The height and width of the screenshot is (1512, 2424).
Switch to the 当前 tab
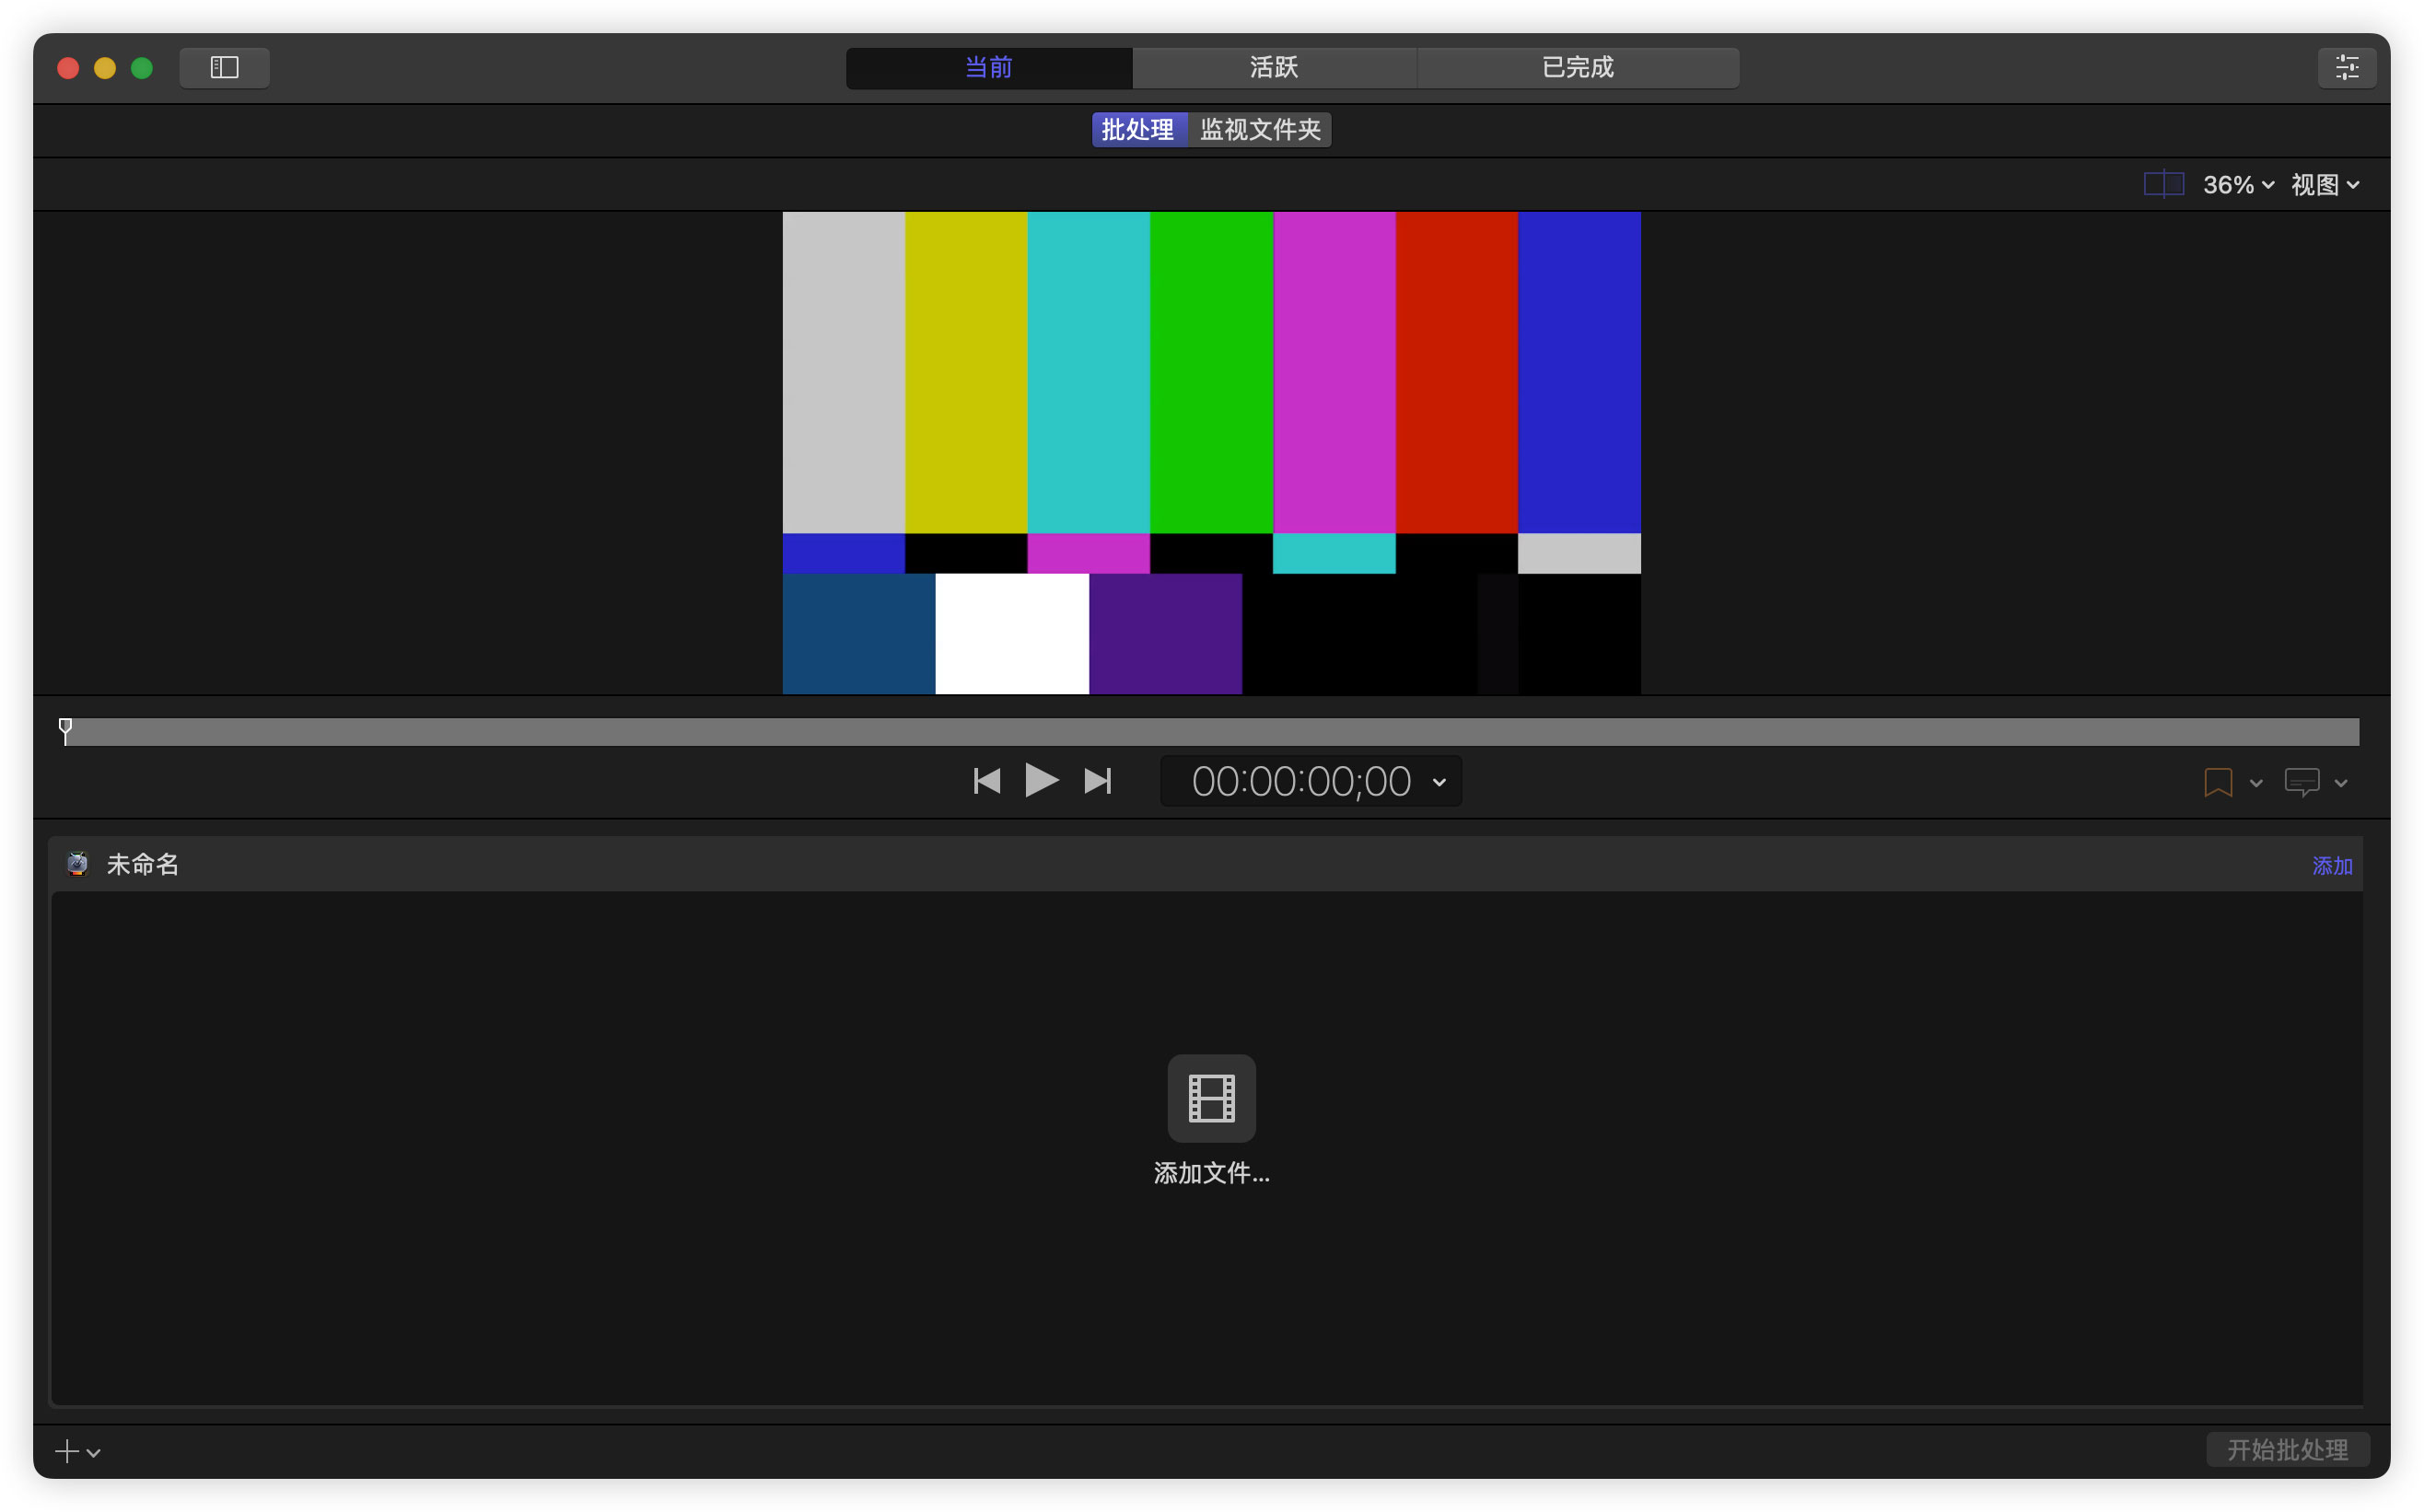point(988,67)
